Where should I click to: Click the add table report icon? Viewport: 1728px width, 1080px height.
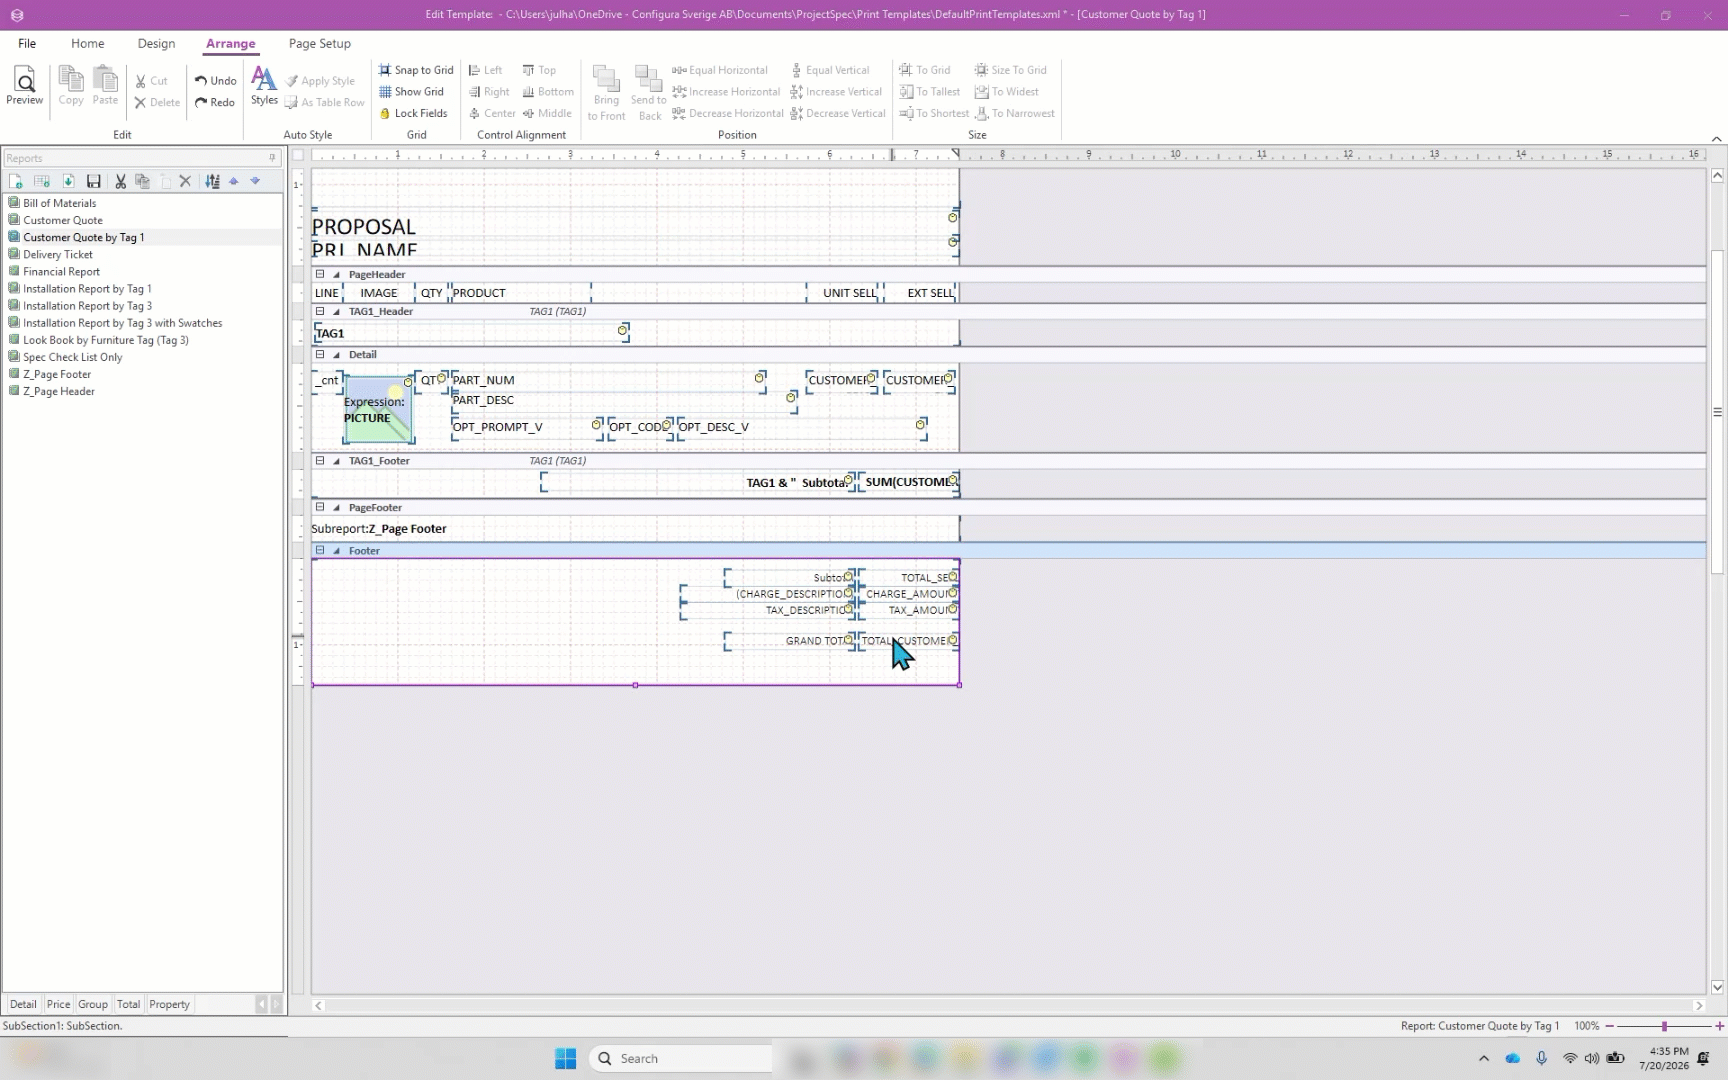coord(42,181)
